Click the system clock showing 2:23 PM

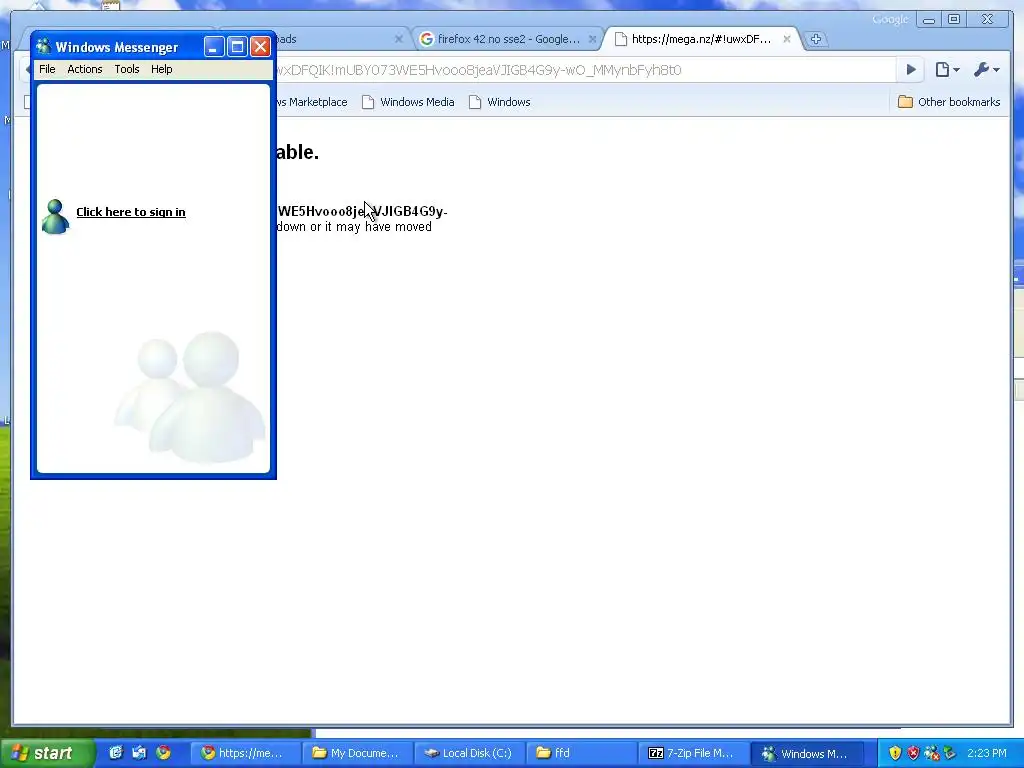point(987,753)
